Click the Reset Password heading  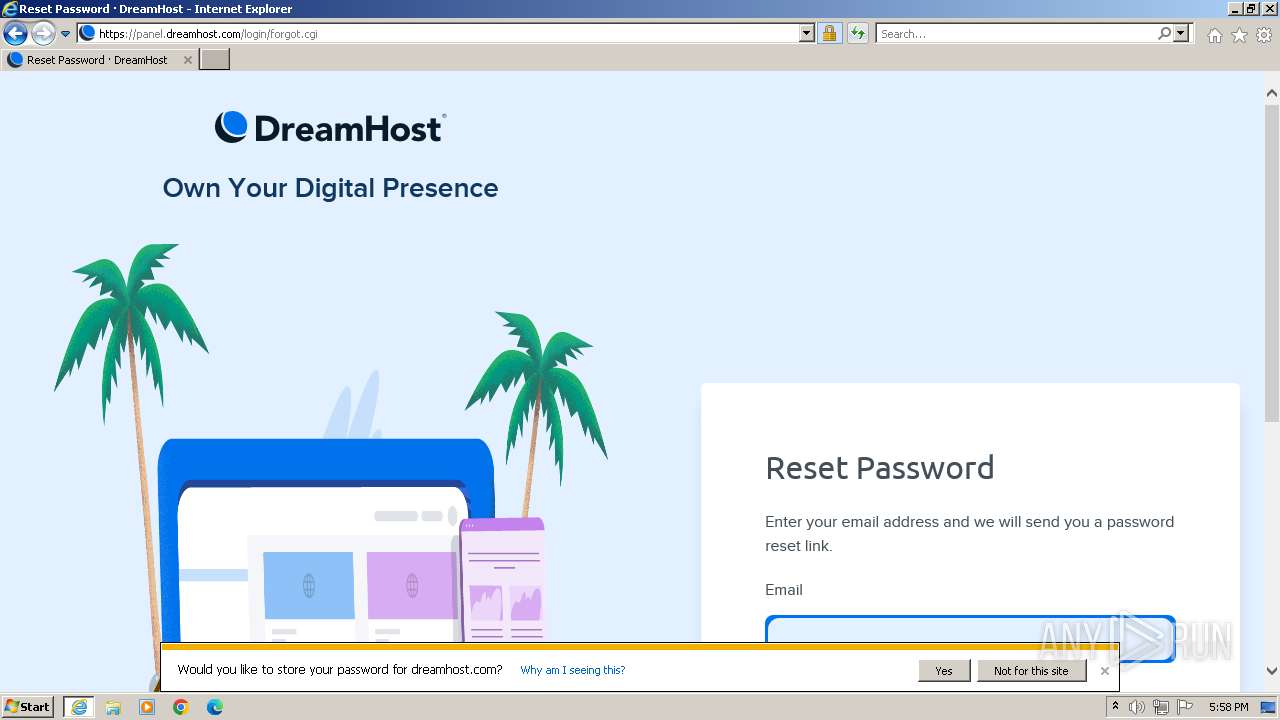coord(879,468)
